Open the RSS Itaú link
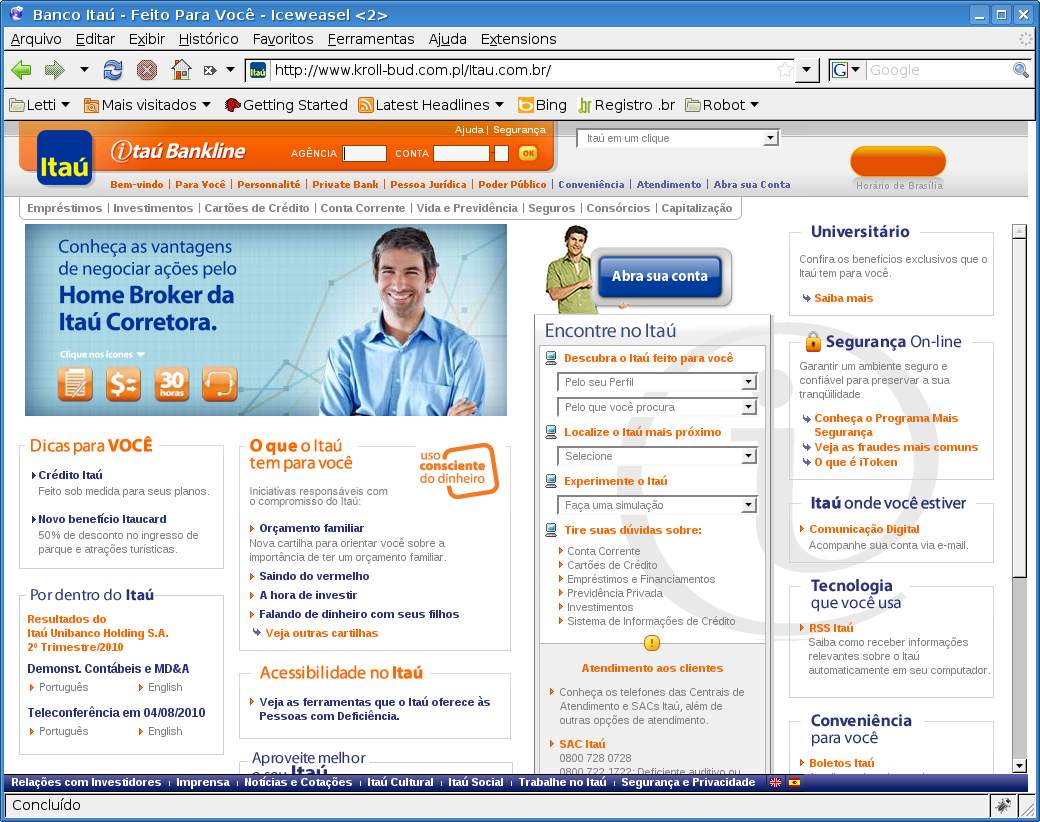 (831, 628)
